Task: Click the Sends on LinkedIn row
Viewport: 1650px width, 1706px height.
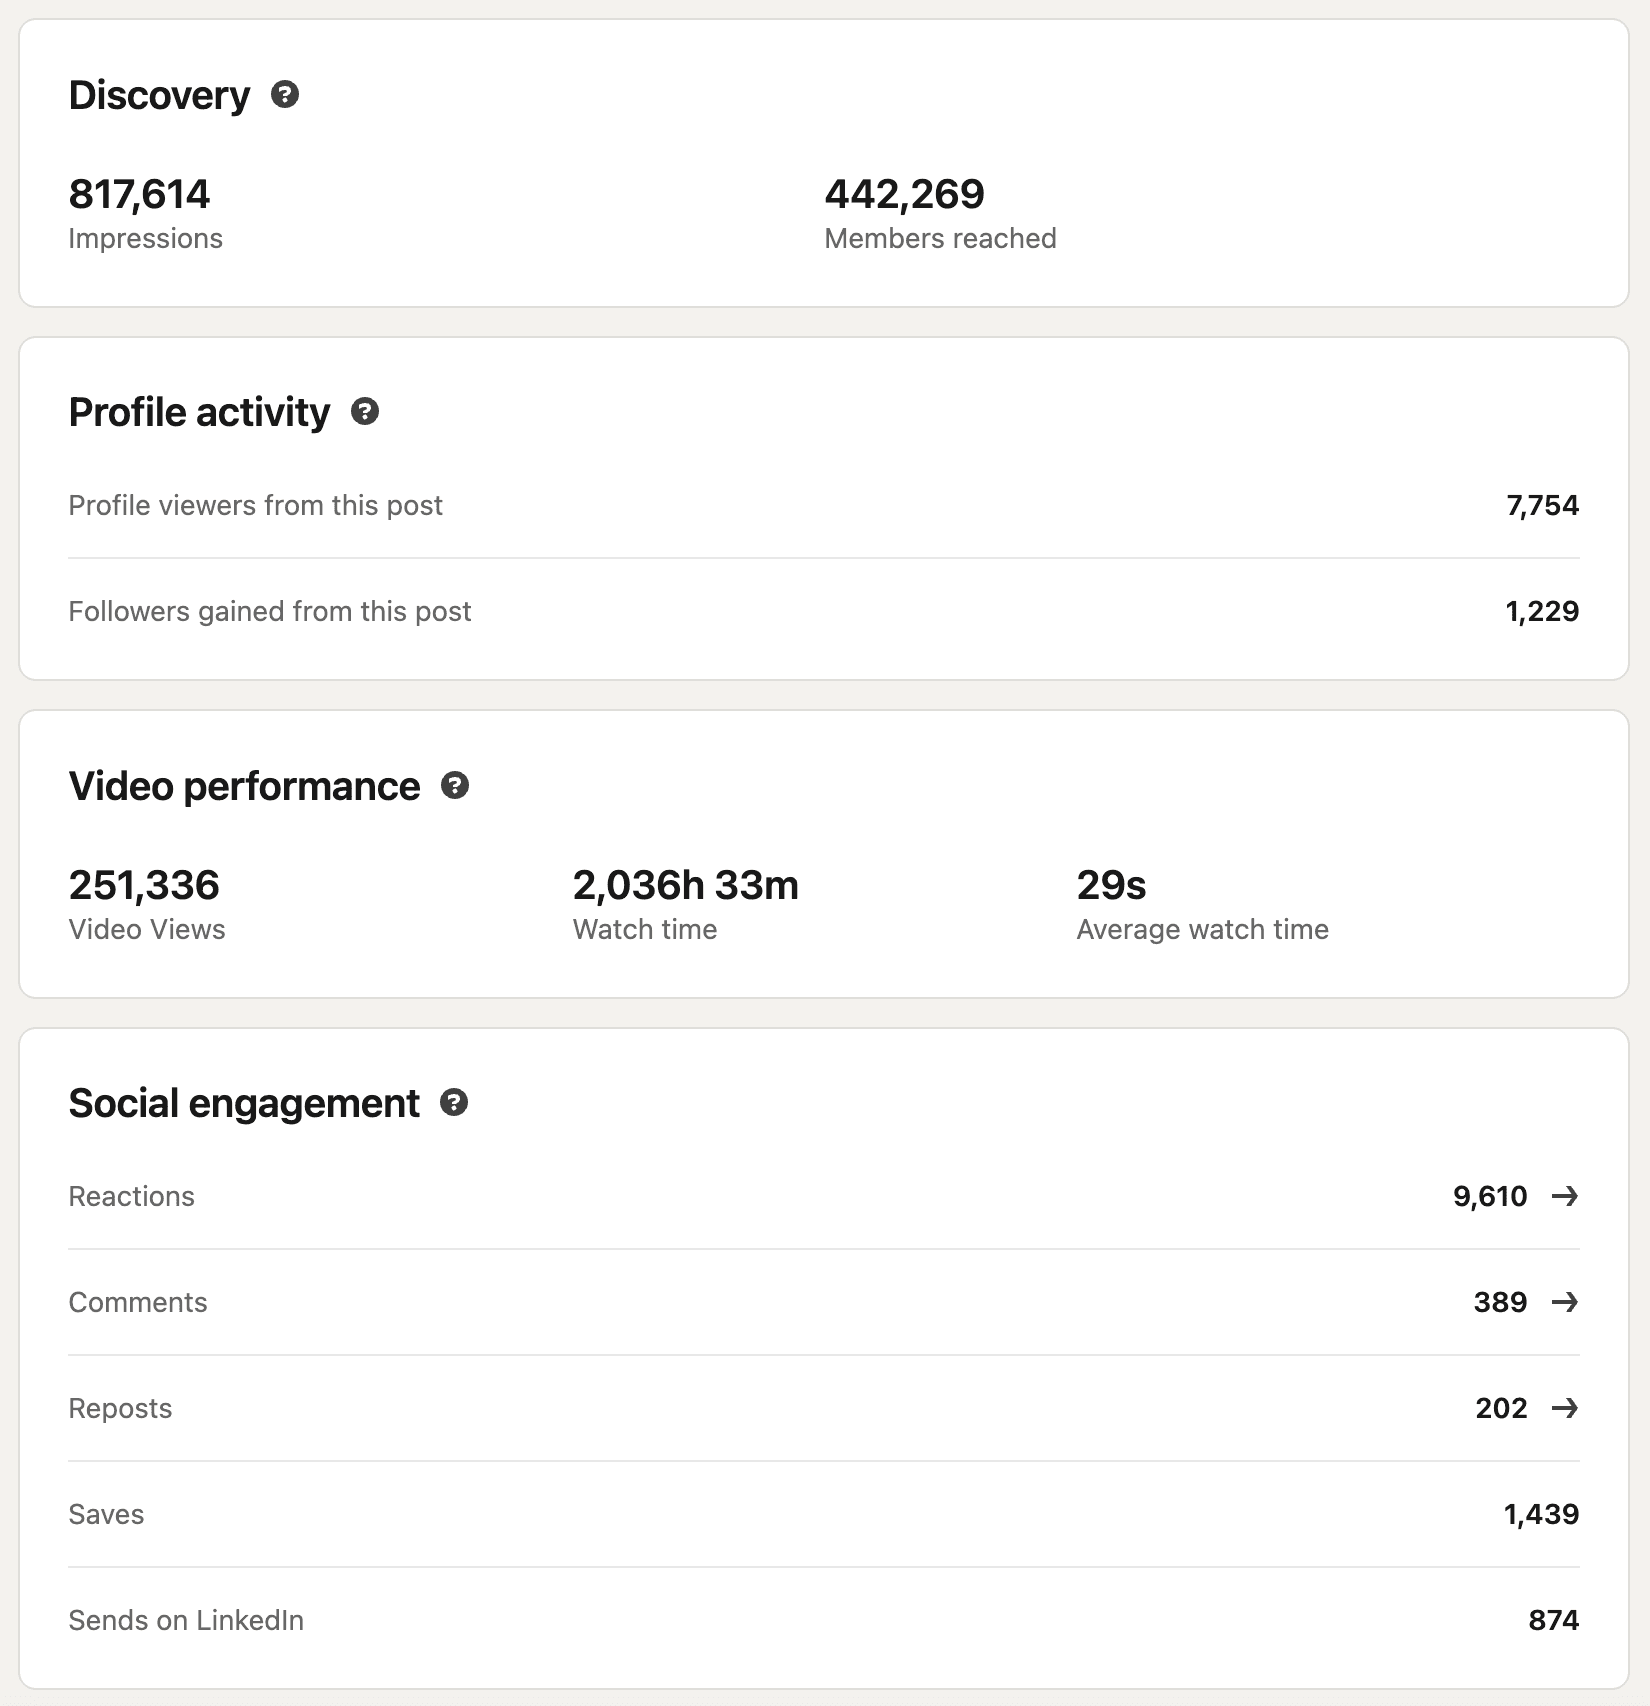Action: [x=822, y=1620]
